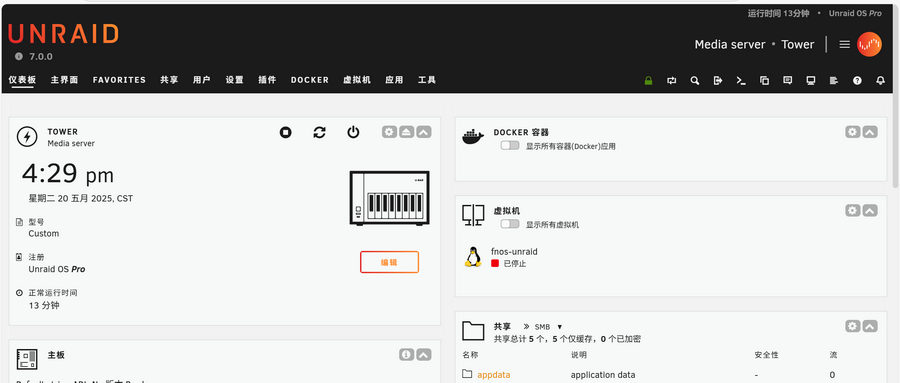The image size is (900, 383).
Task: Open the 共享 shares tab
Action: coord(169,80)
